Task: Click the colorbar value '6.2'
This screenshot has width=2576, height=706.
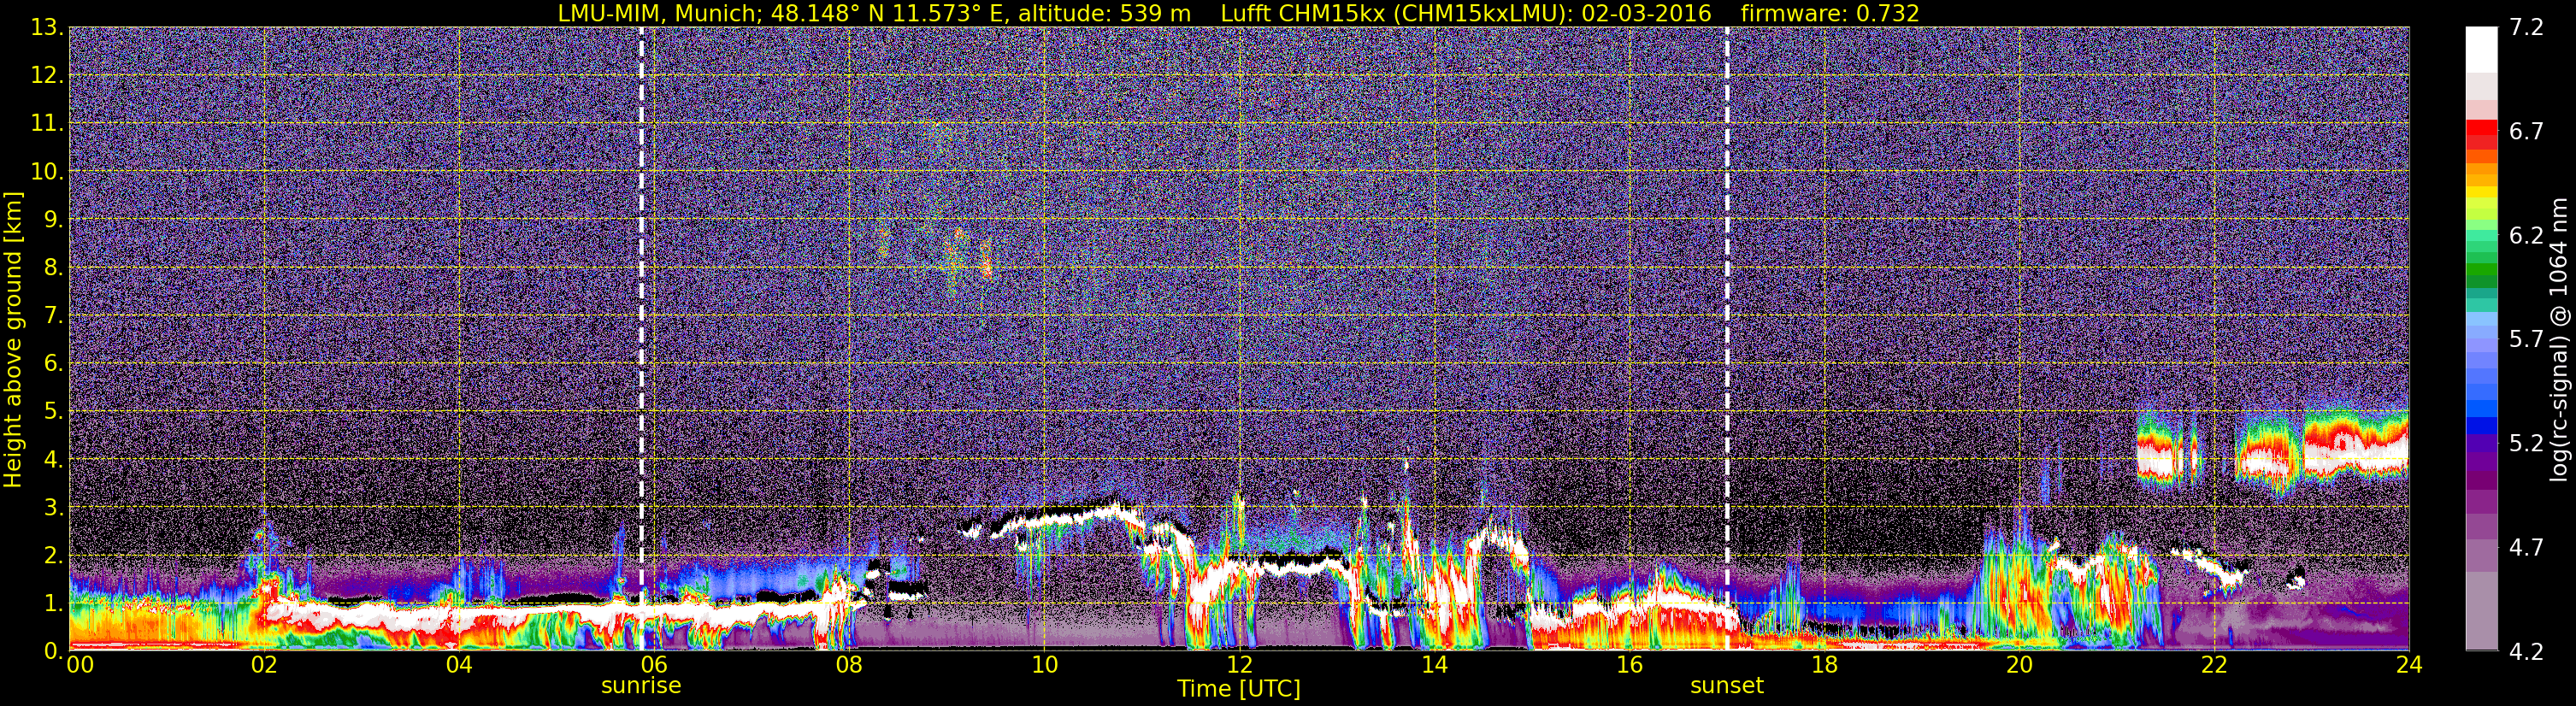Action: point(2526,235)
